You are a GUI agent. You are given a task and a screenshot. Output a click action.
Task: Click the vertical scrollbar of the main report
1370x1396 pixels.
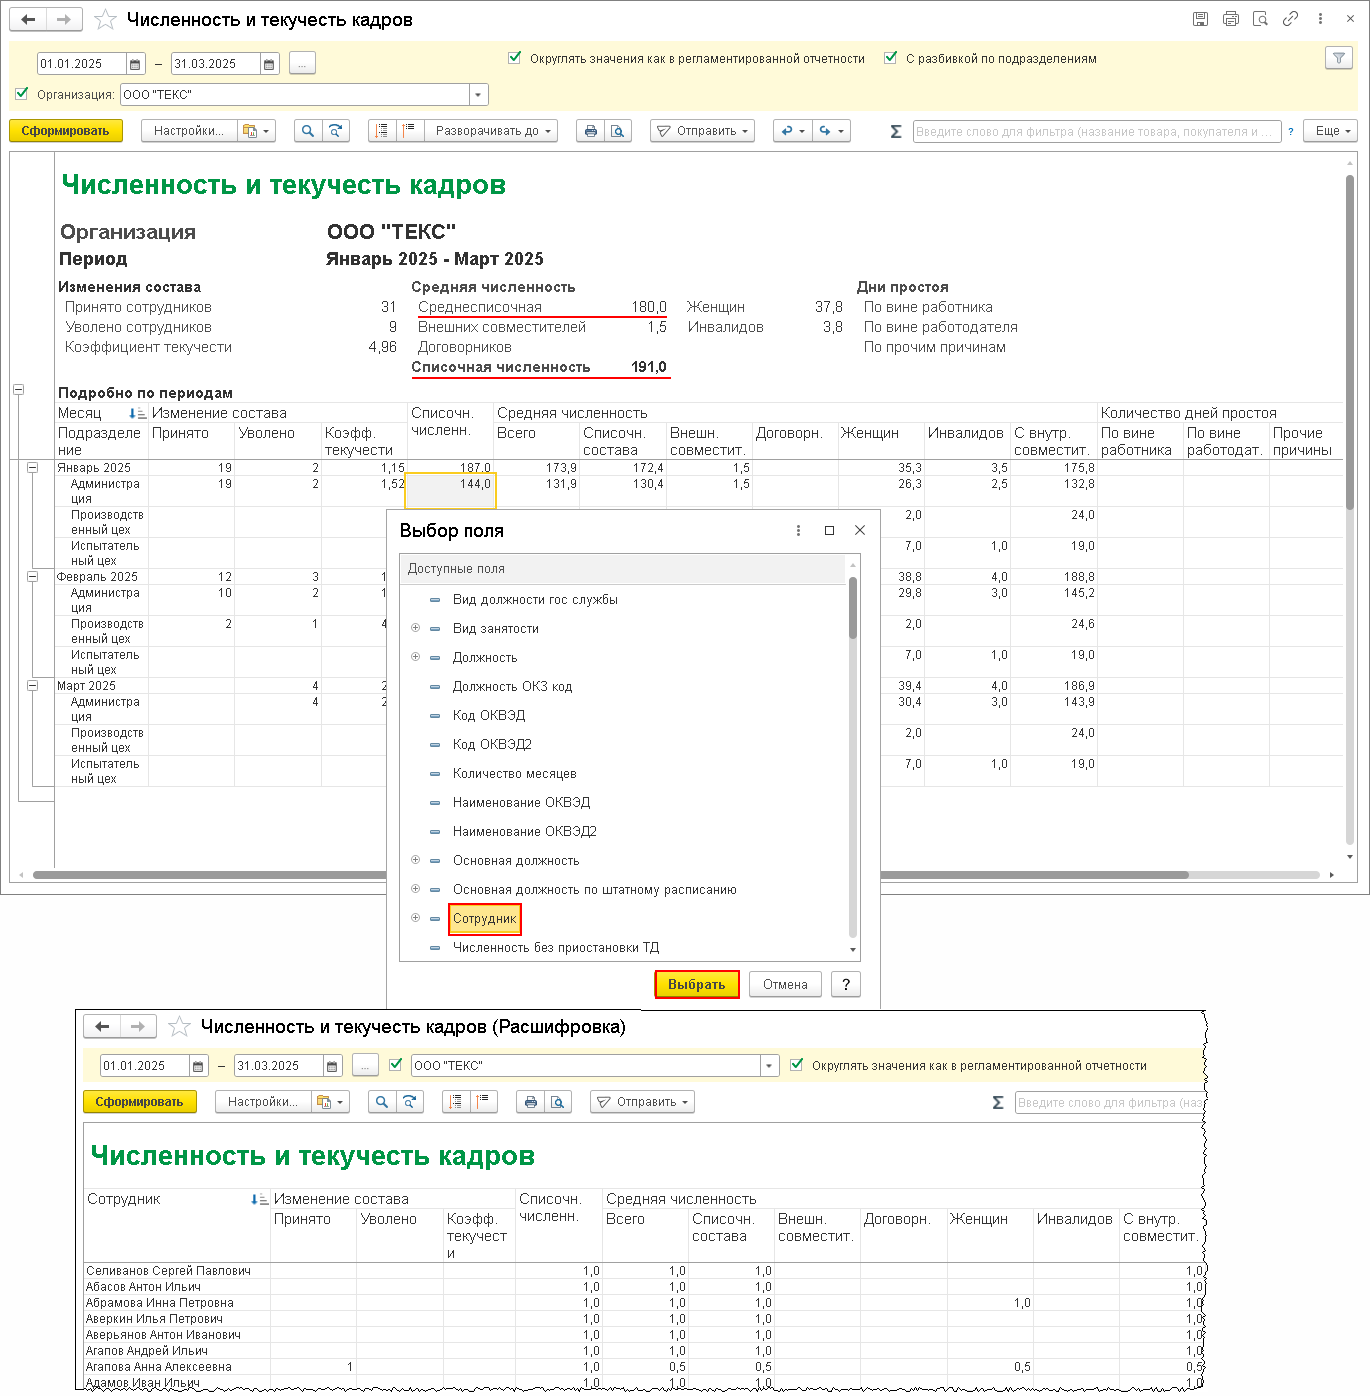pos(1350,340)
